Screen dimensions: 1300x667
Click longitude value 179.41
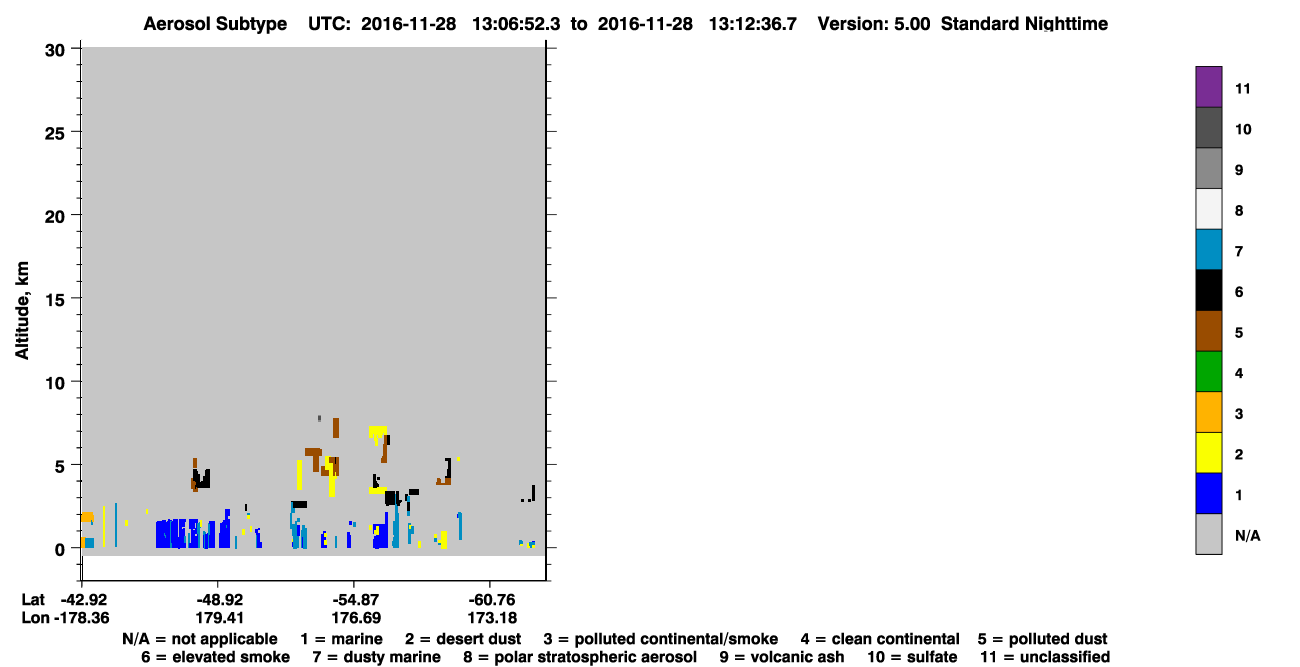220,618
